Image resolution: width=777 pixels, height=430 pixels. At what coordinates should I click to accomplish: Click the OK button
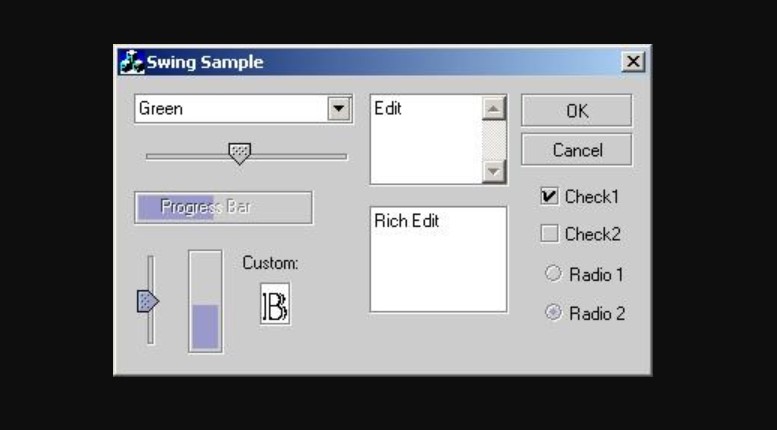pos(577,110)
